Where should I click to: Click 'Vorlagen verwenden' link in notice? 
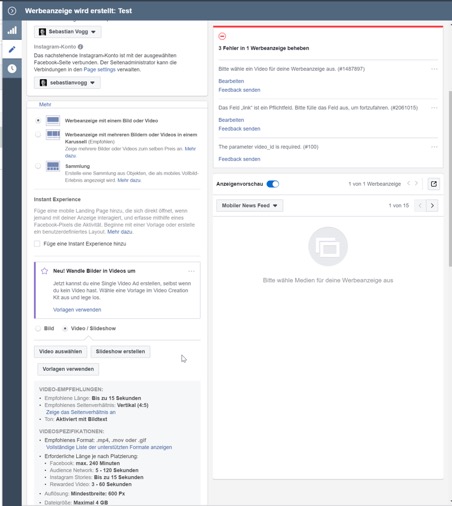pyautogui.click(x=77, y=310)
